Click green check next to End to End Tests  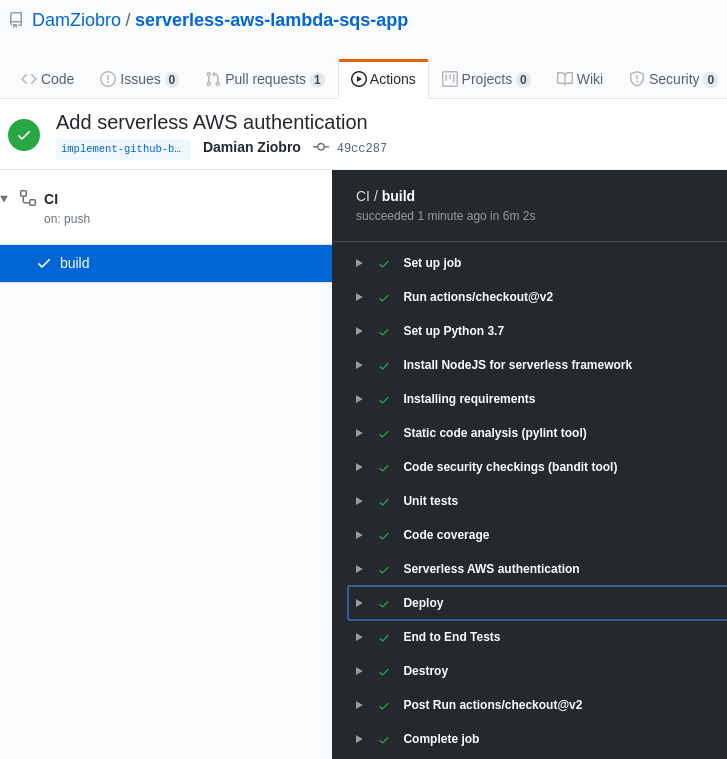tap(384, 638)
